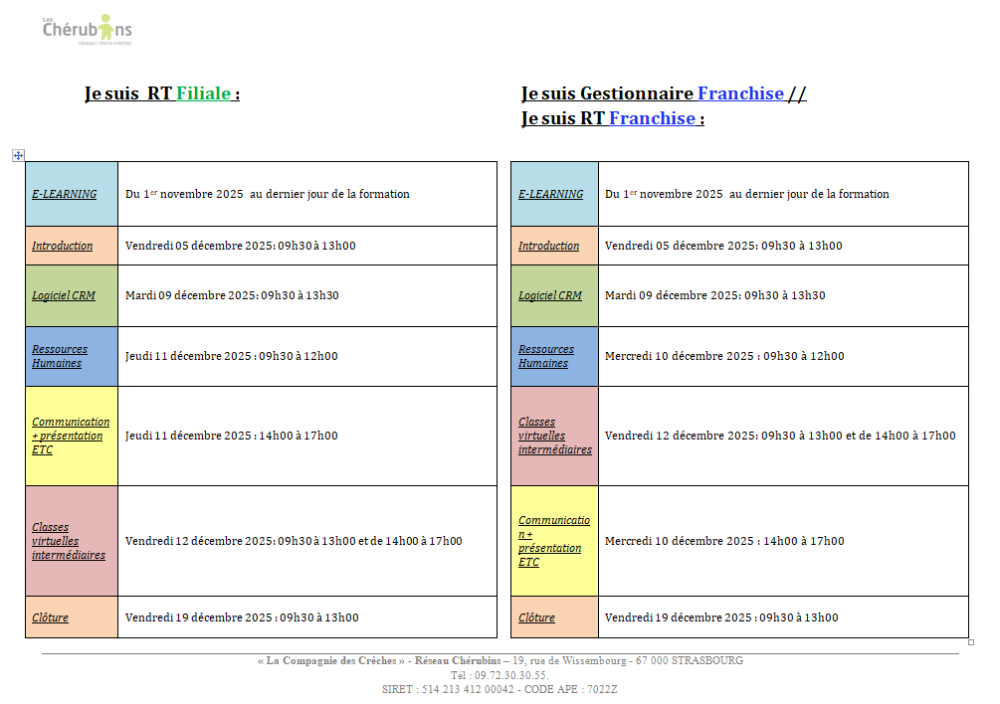The height and width of the screenshot is (704, 1000).
Task: Click Mercredi 10 décembre 09h30 à 12h00 text
Action: tap(724, 356)
